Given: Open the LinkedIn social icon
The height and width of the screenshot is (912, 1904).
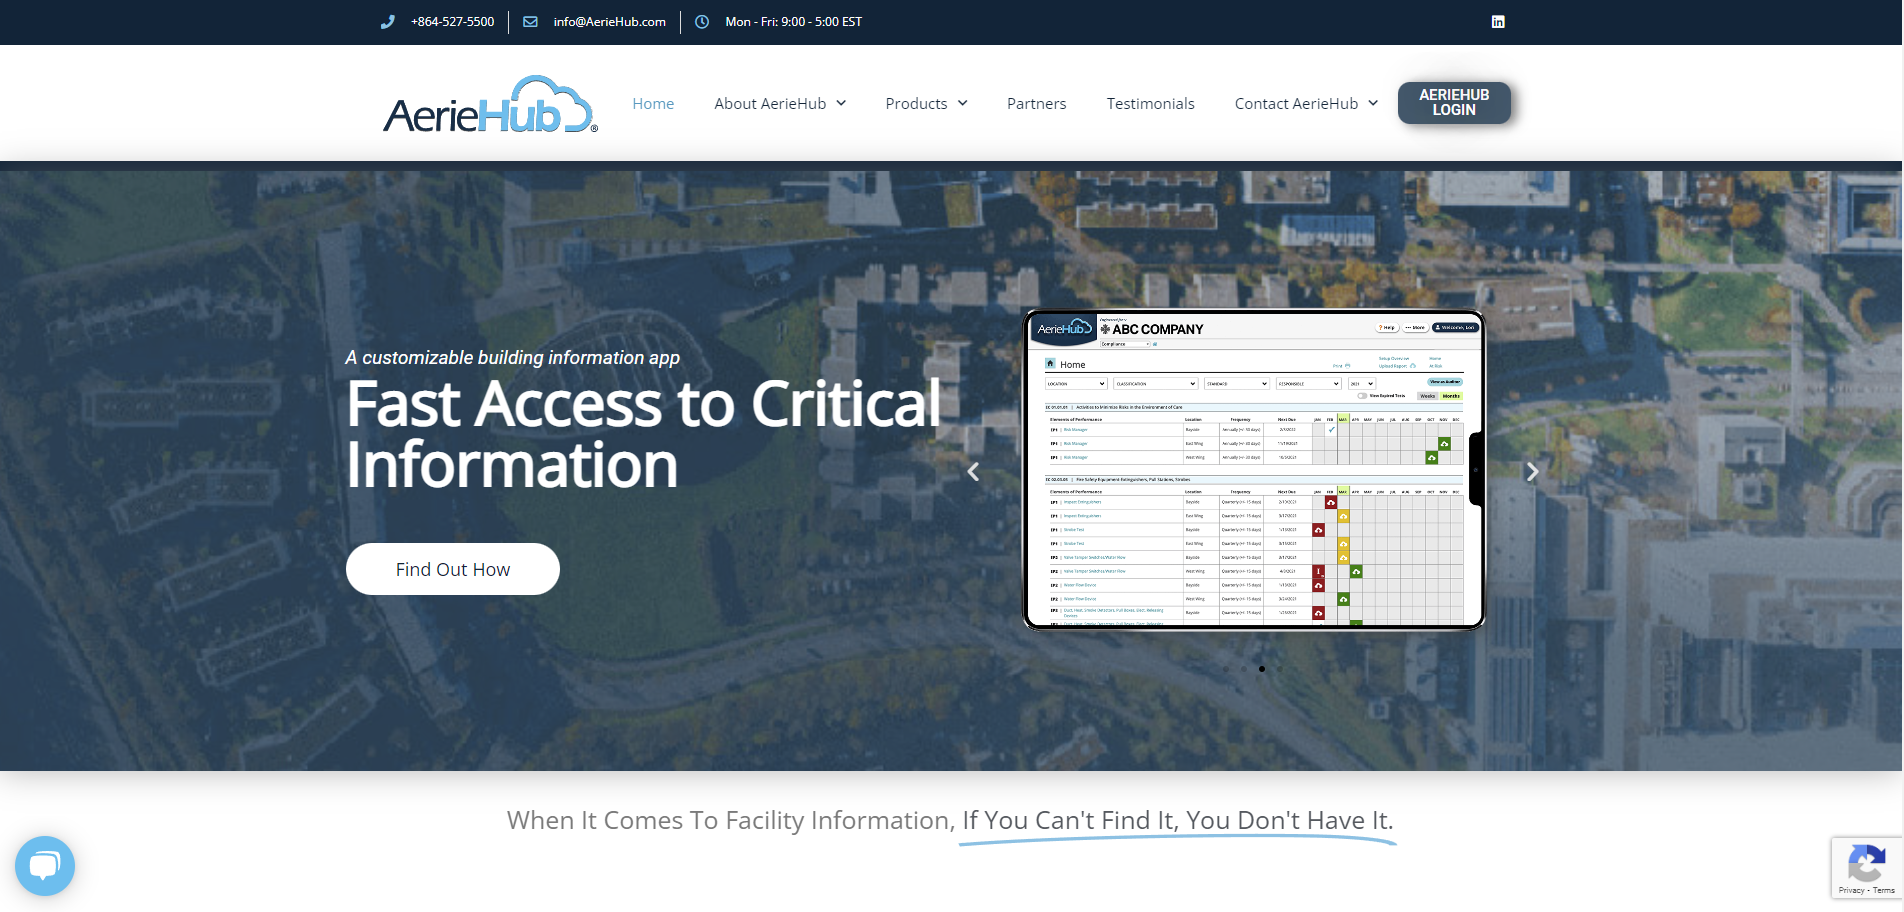Looking at the screenshot, I should pyautogui.click(x=1498, y=21).
